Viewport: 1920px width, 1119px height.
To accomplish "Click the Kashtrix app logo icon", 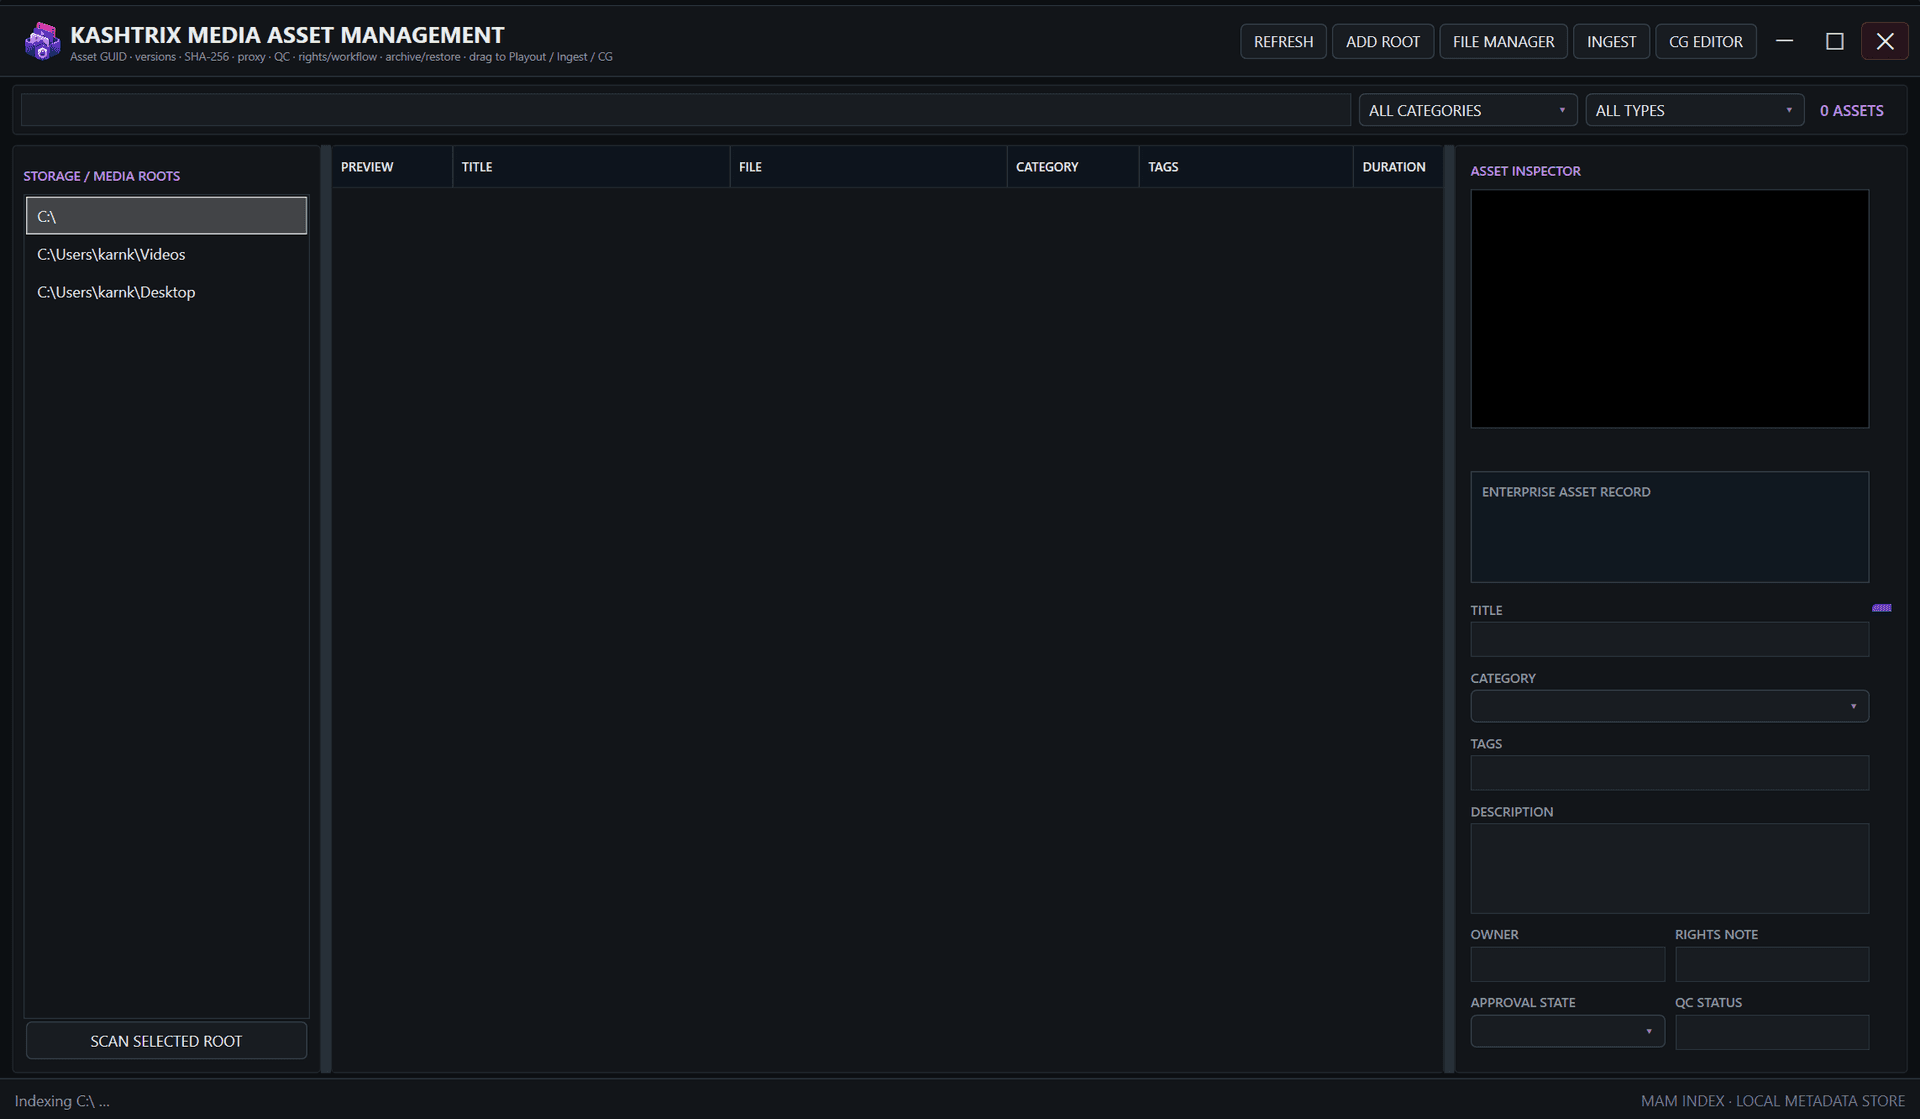I will (x=42, y=41).
